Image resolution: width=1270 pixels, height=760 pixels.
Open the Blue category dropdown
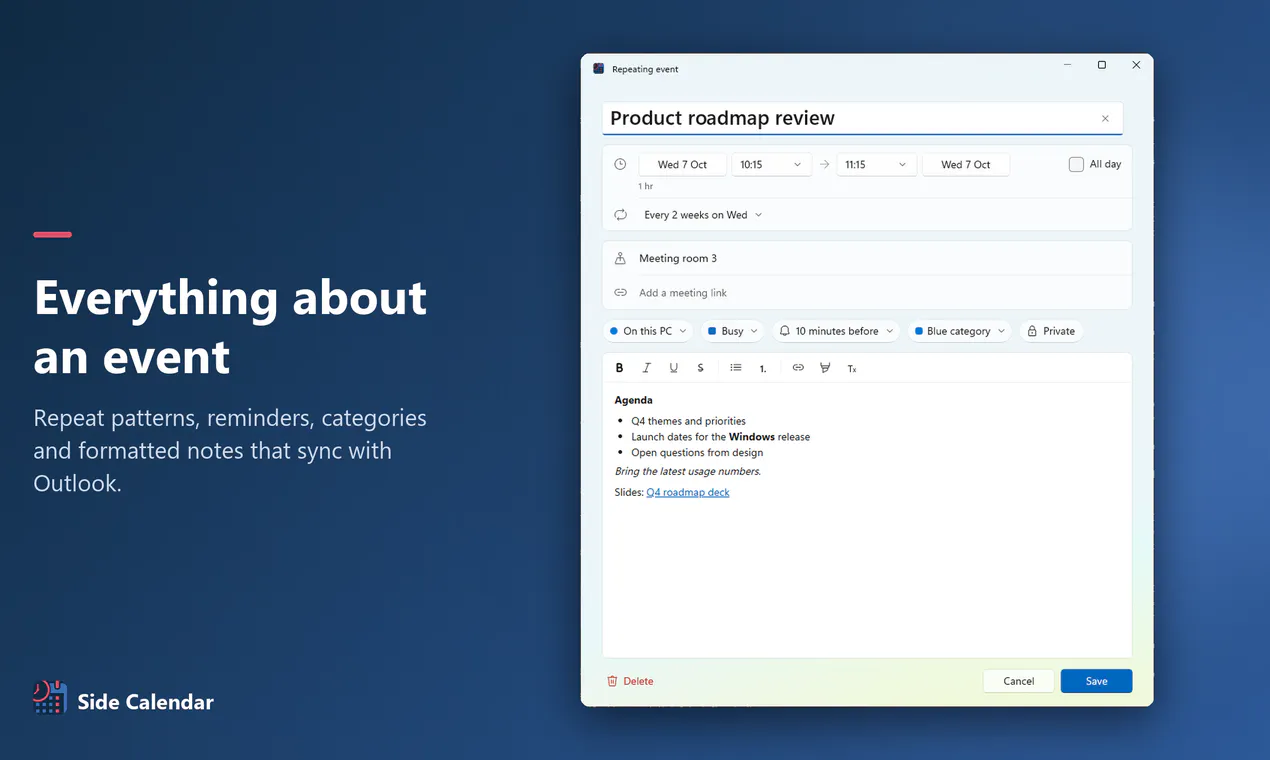pyautogui.click(x=960, y=331)
